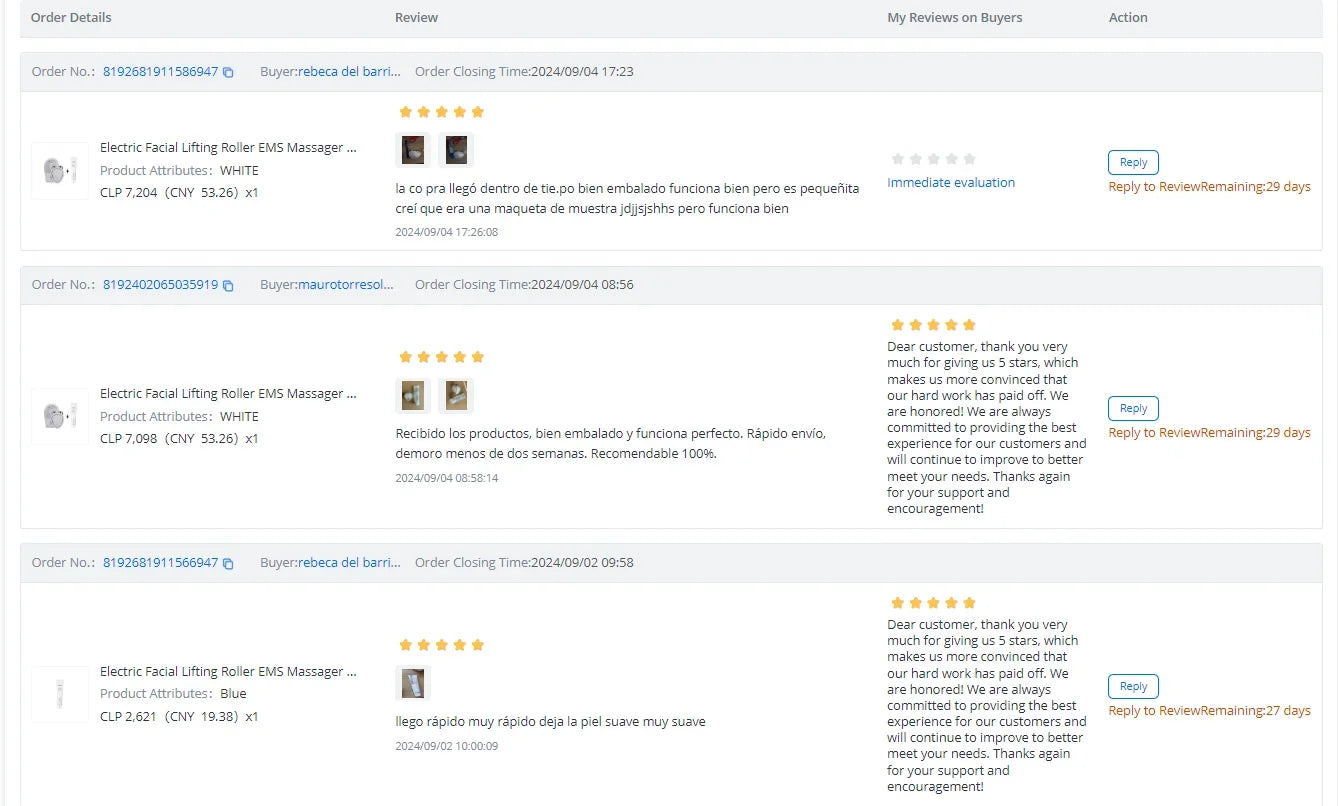The image size is (1338, 806).
Task: Copy order number 8192681911566947
Action: point(228,563)
